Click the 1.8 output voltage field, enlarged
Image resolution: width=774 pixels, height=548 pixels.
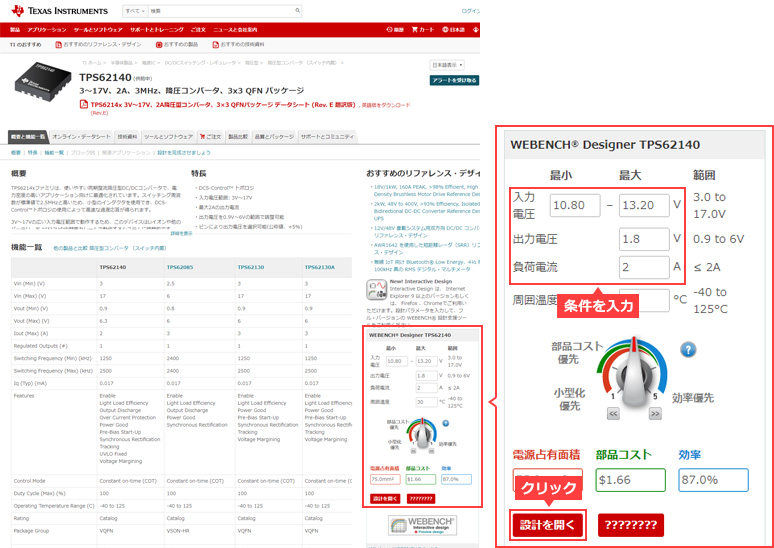[x=644, y=239]
